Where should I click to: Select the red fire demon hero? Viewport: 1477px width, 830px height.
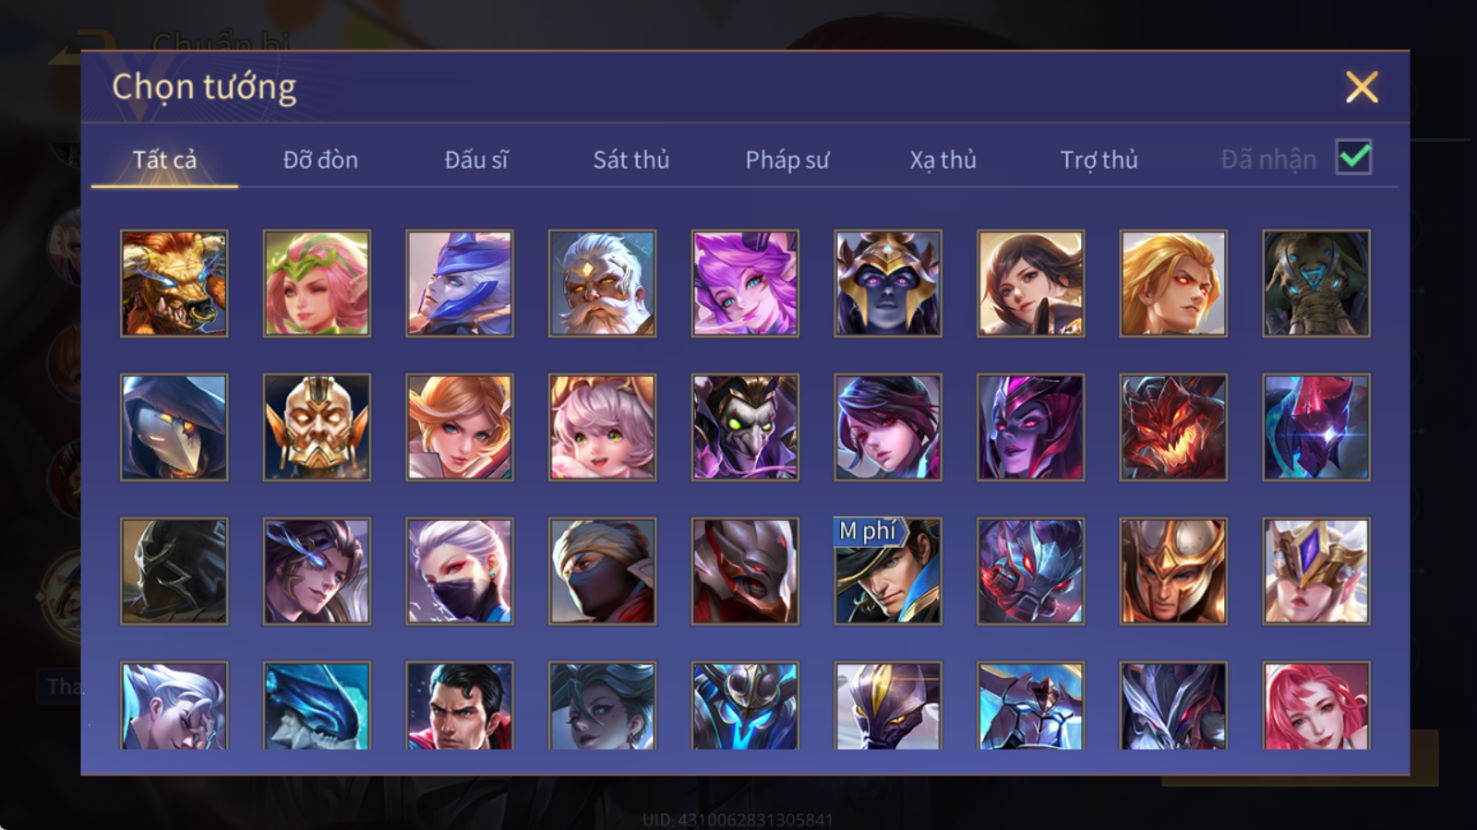1173,427
